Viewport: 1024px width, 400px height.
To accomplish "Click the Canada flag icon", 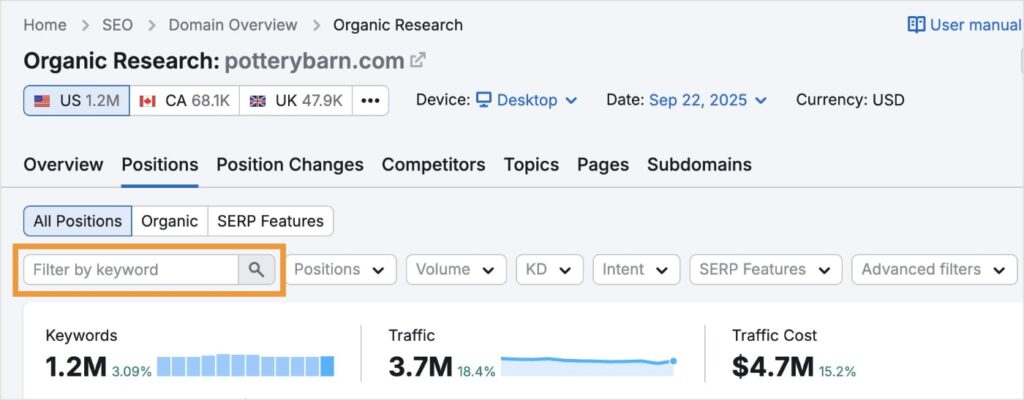I will point(148,101).
